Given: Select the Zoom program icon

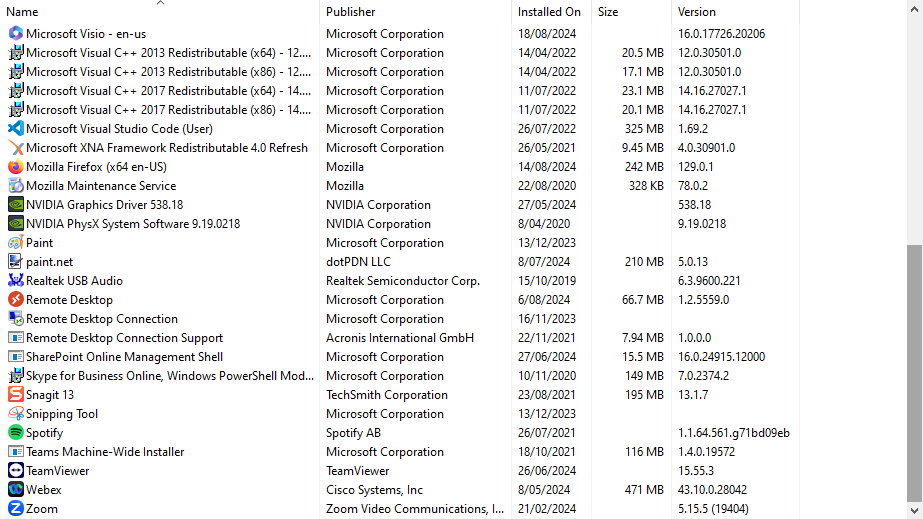Looking at the screenshot, I should point(15,509).
